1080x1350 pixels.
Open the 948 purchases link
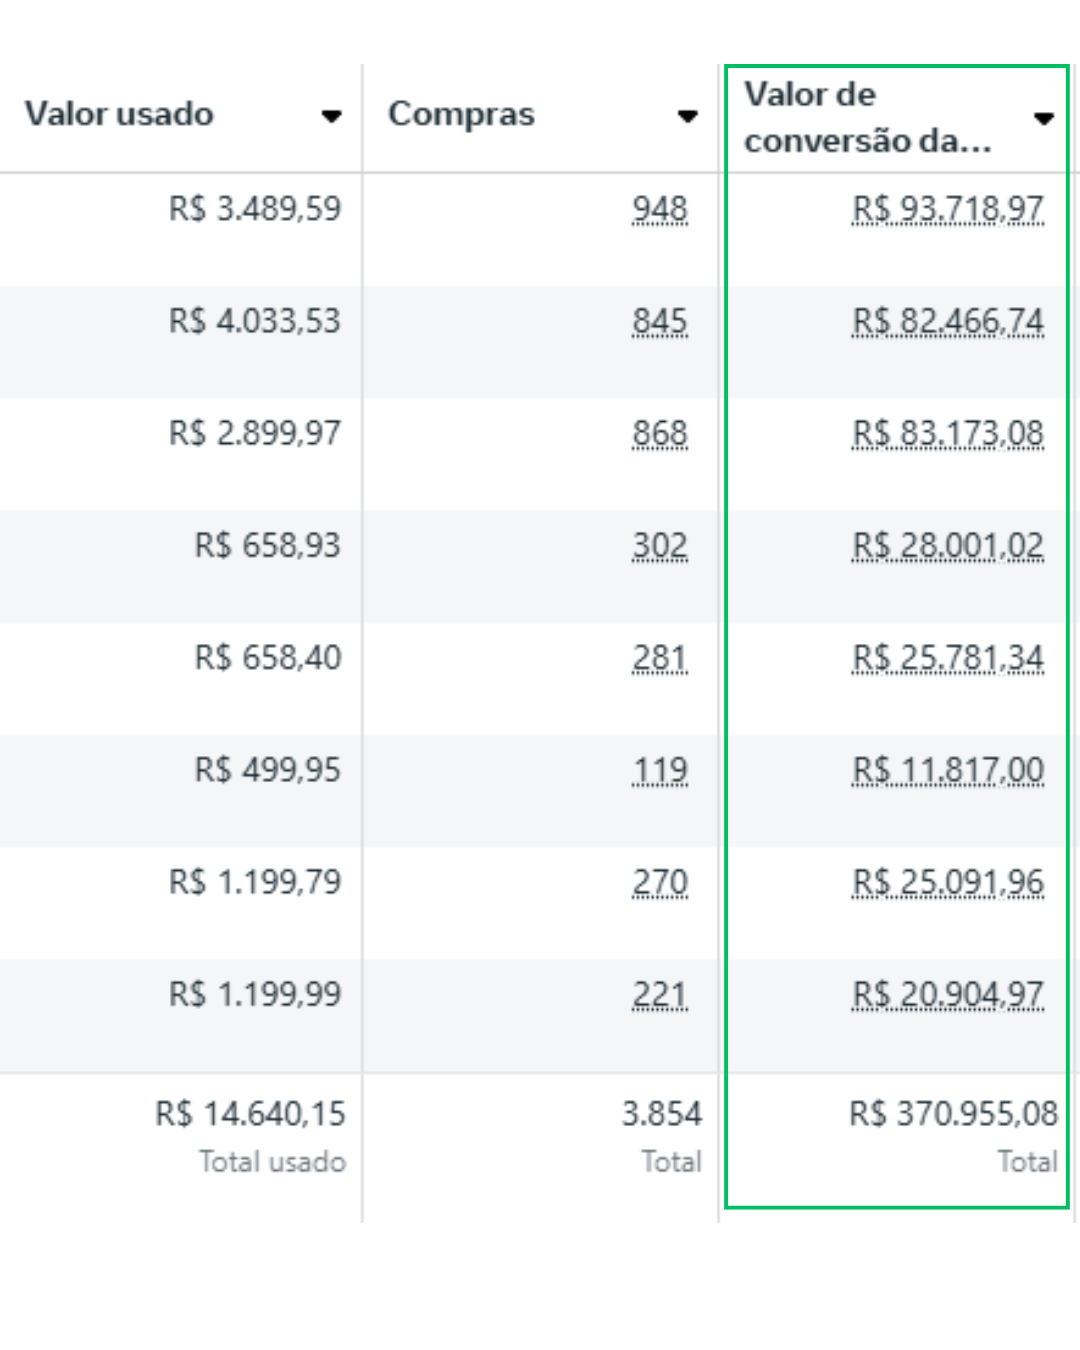pos(660,209)
